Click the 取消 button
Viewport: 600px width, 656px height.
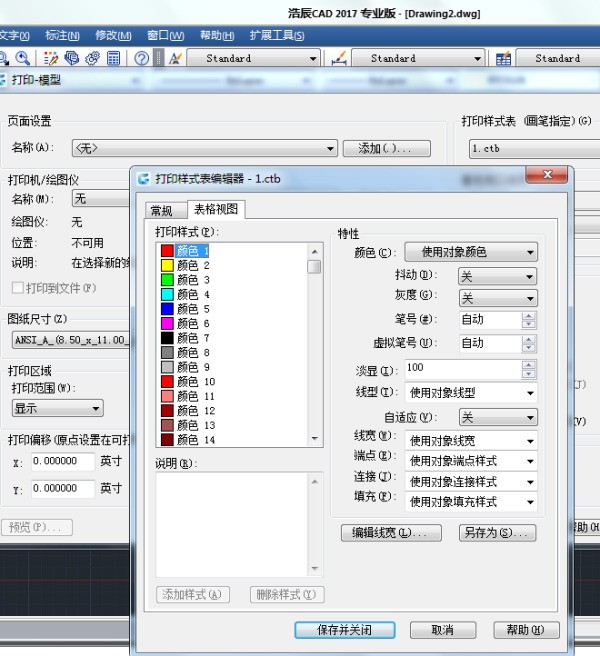443,630
